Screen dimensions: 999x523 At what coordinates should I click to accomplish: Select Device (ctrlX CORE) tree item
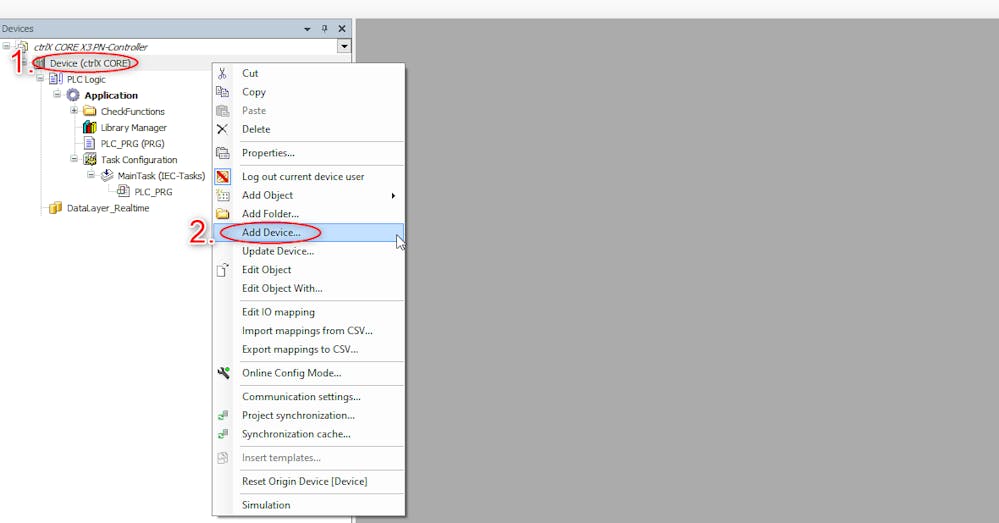pyautogui.click(x=90, y=63)
